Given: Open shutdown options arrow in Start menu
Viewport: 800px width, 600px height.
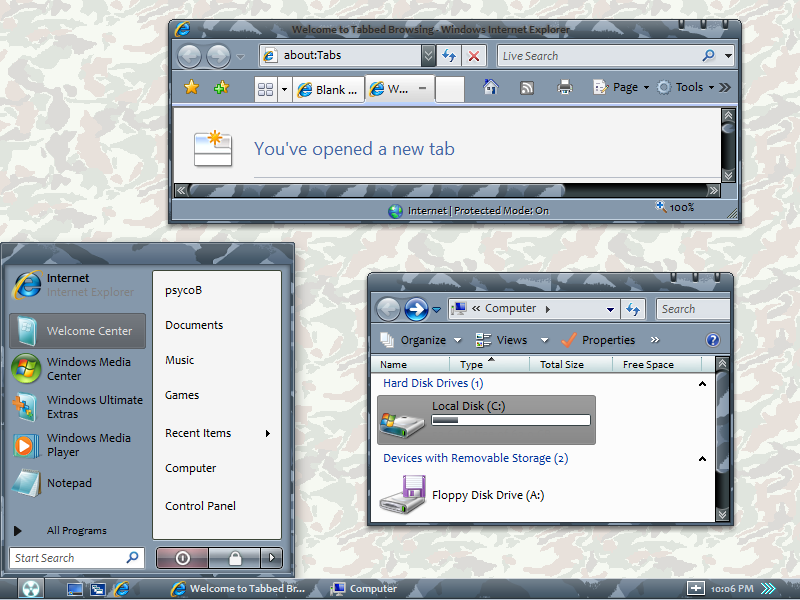Looking at the screenshot, I should [x=271, y=558].
